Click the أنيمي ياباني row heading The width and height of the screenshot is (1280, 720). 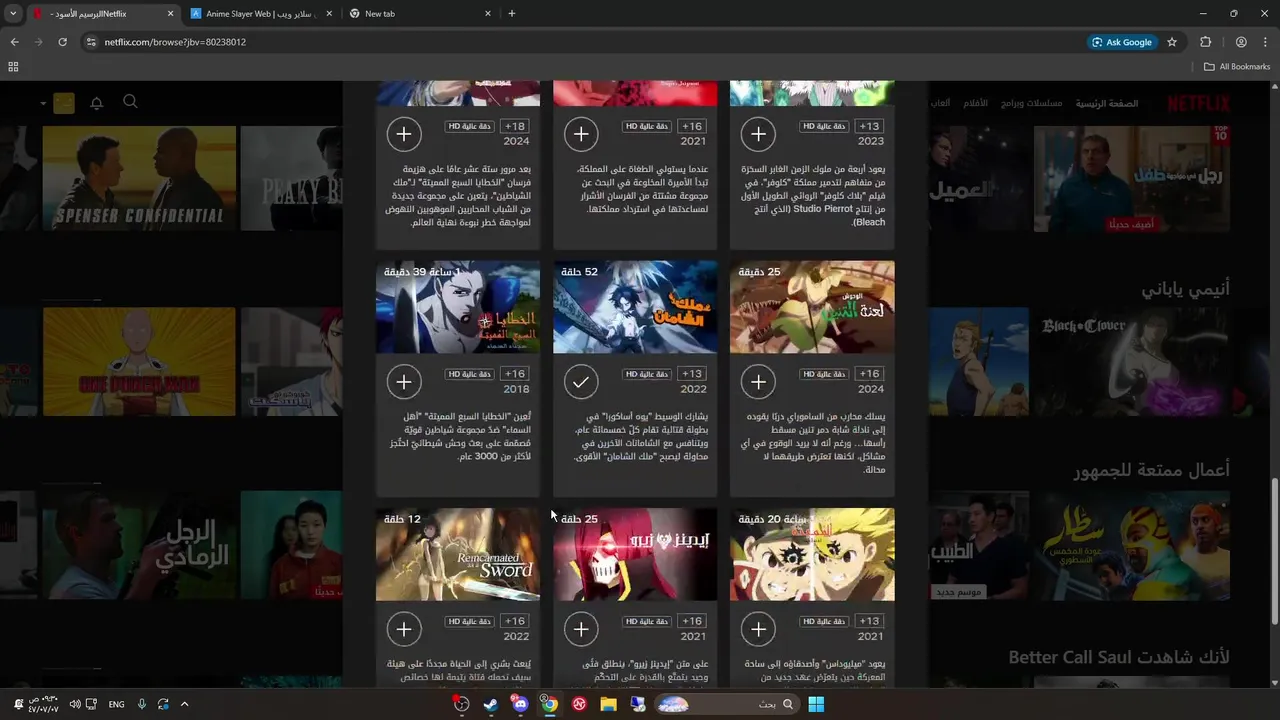click(x=1185, y=288)
